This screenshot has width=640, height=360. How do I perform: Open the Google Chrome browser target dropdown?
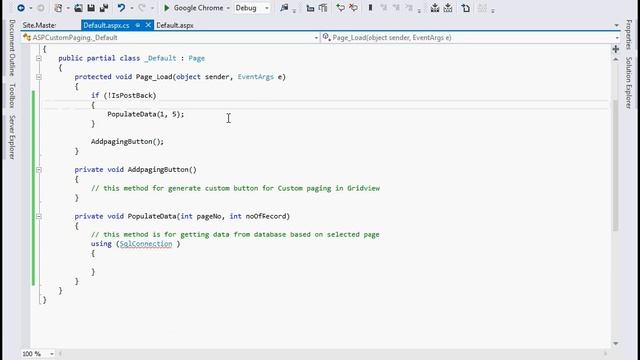(x=228, y=8)
